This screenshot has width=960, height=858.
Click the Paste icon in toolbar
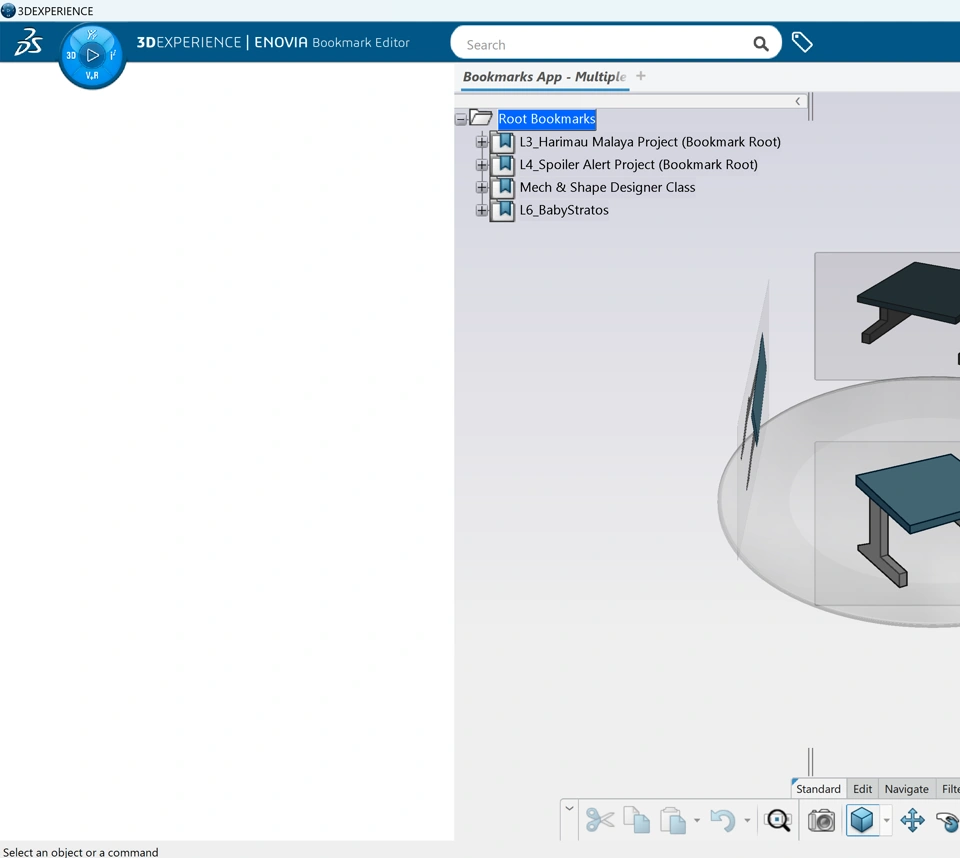tap(673, 820)
